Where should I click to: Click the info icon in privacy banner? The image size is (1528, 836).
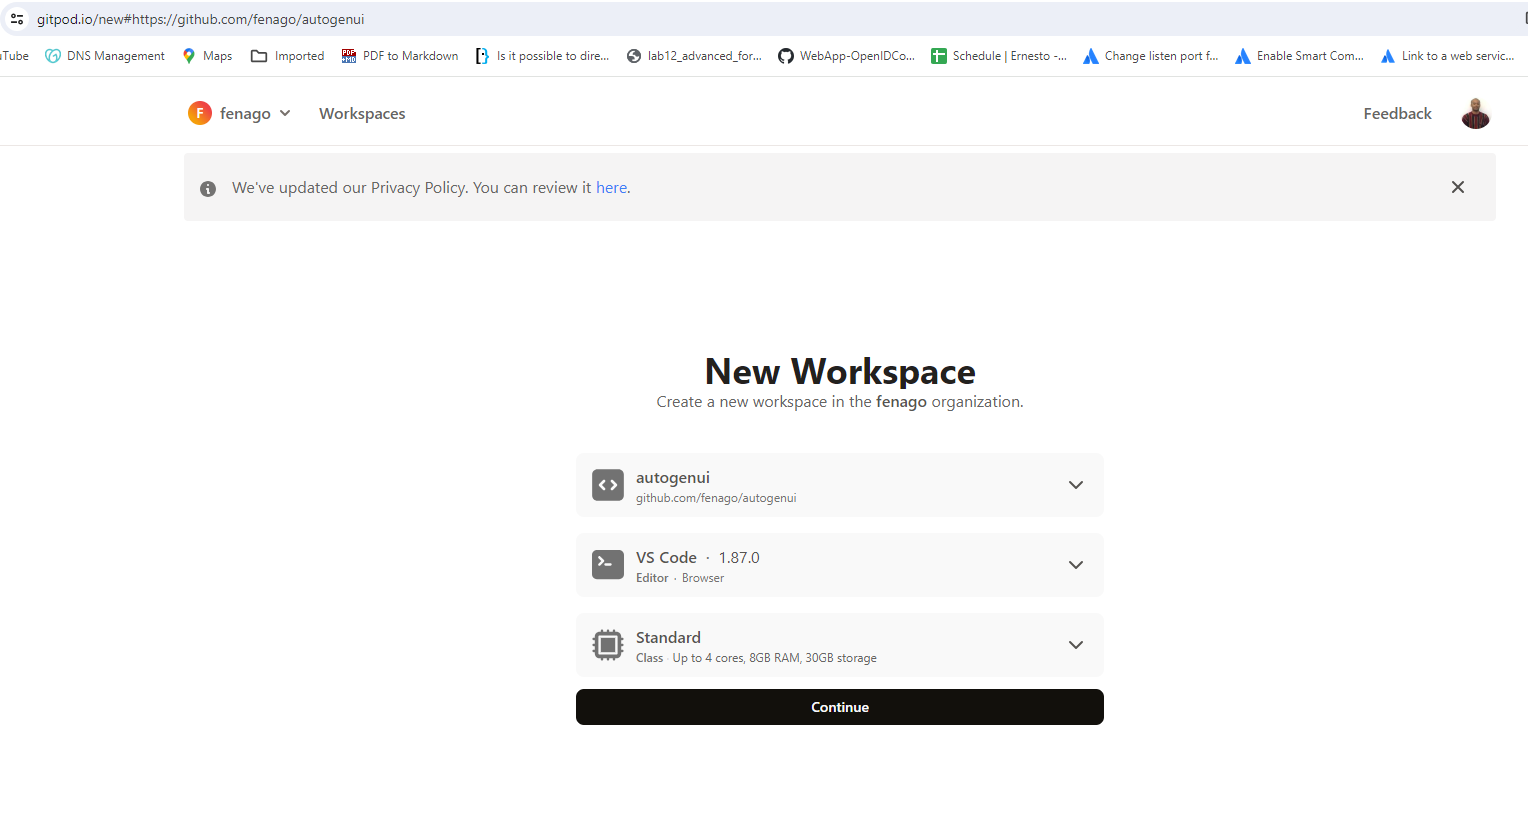coord(208,188)
